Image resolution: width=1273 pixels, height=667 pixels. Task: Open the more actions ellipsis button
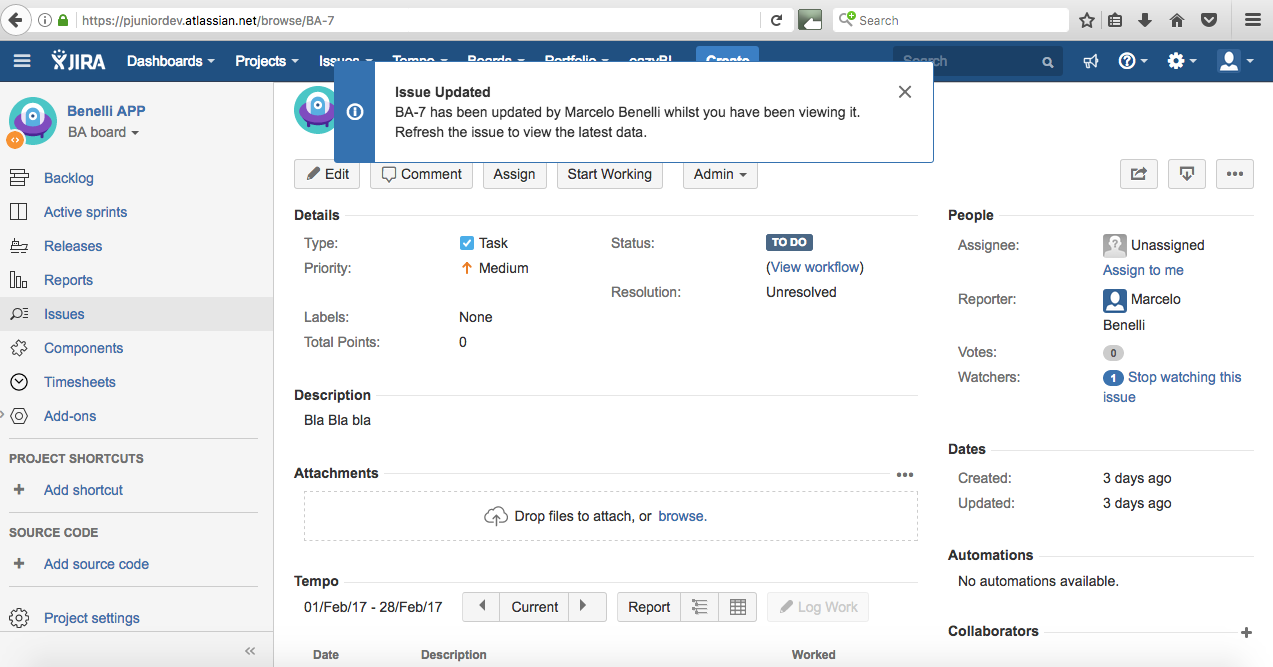1235,174
